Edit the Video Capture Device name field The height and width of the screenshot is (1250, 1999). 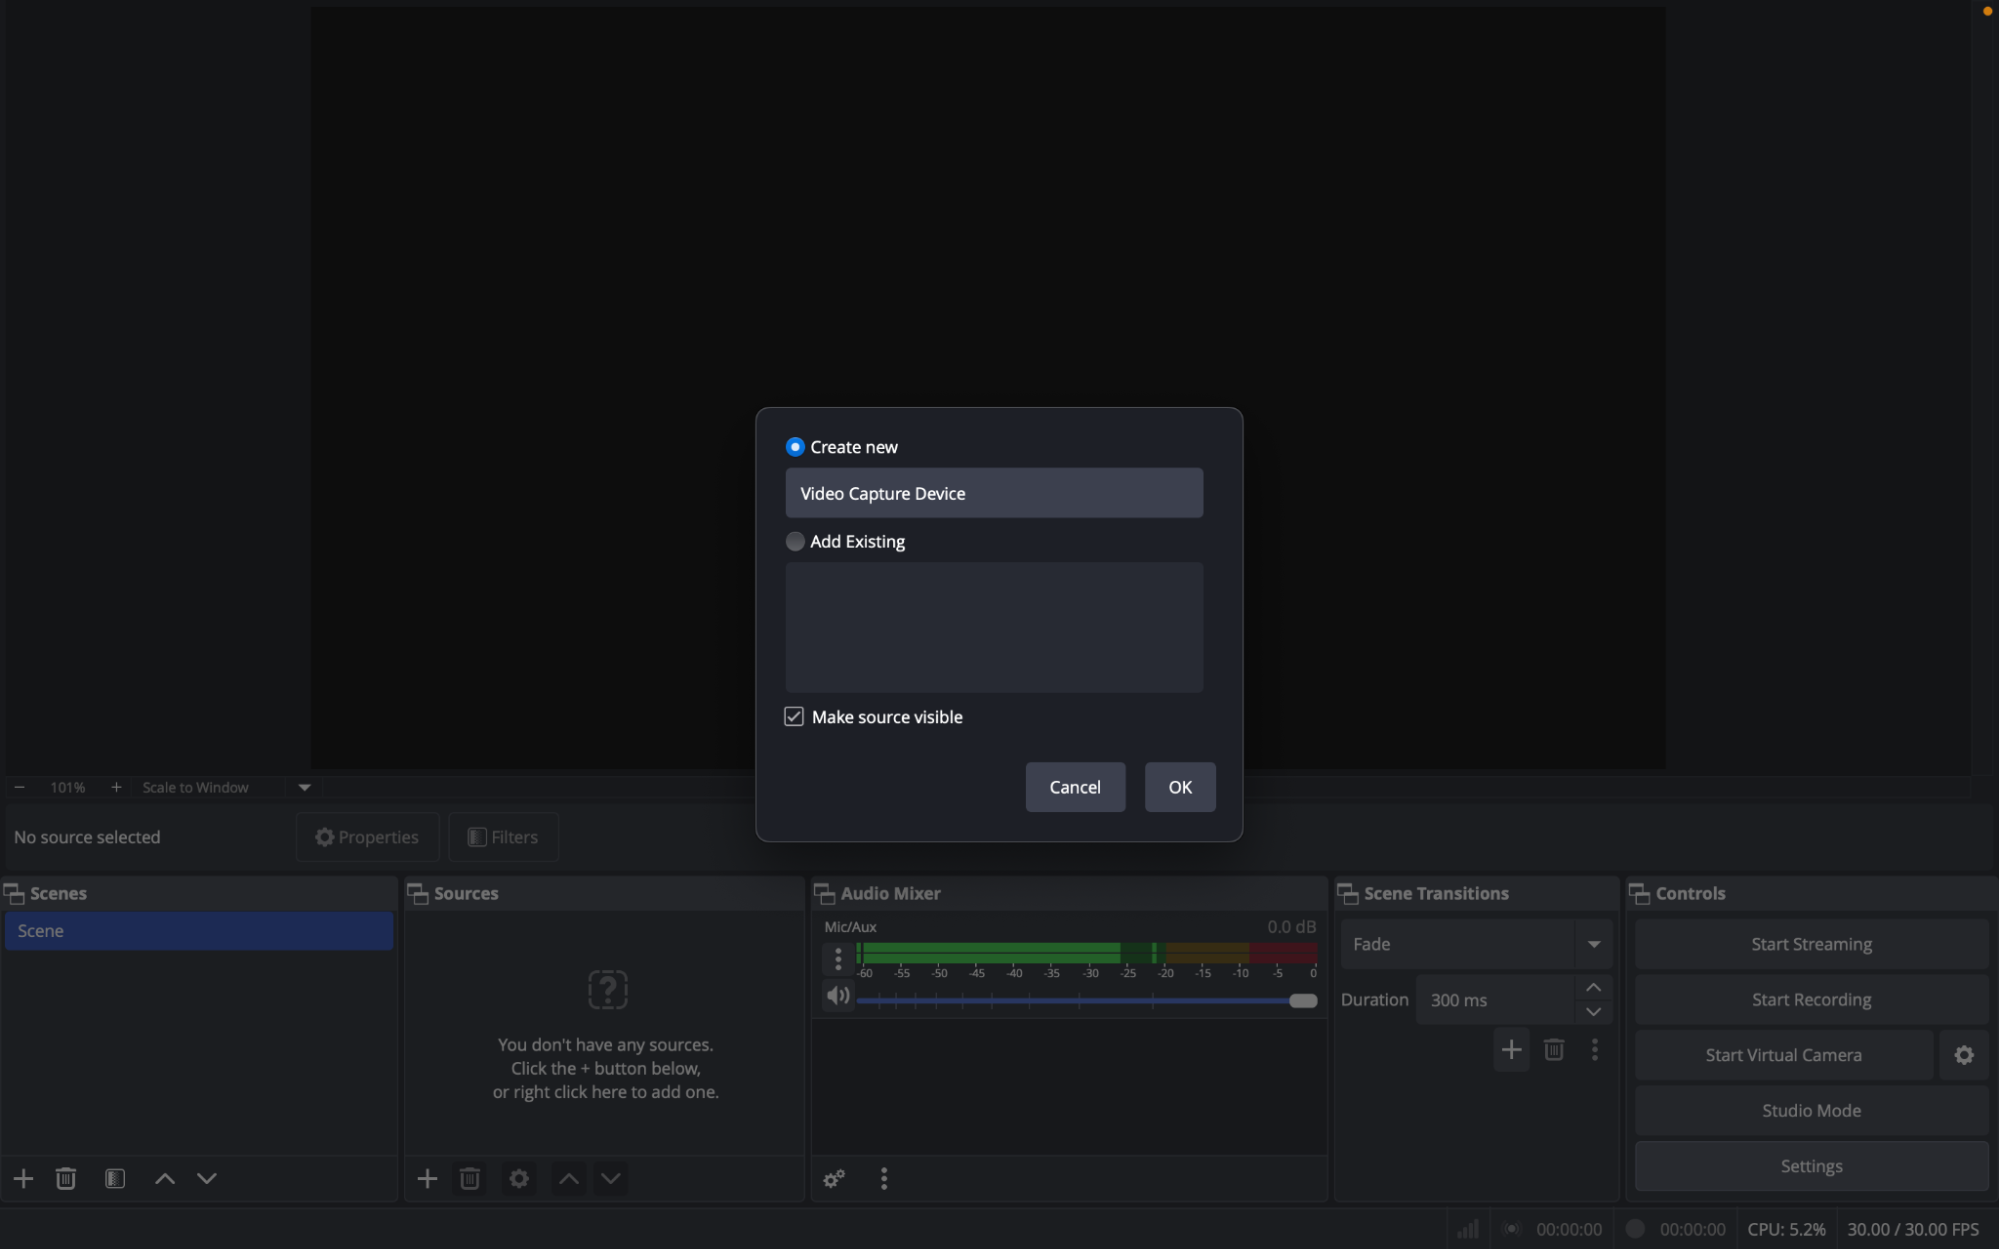coord(994,494)
